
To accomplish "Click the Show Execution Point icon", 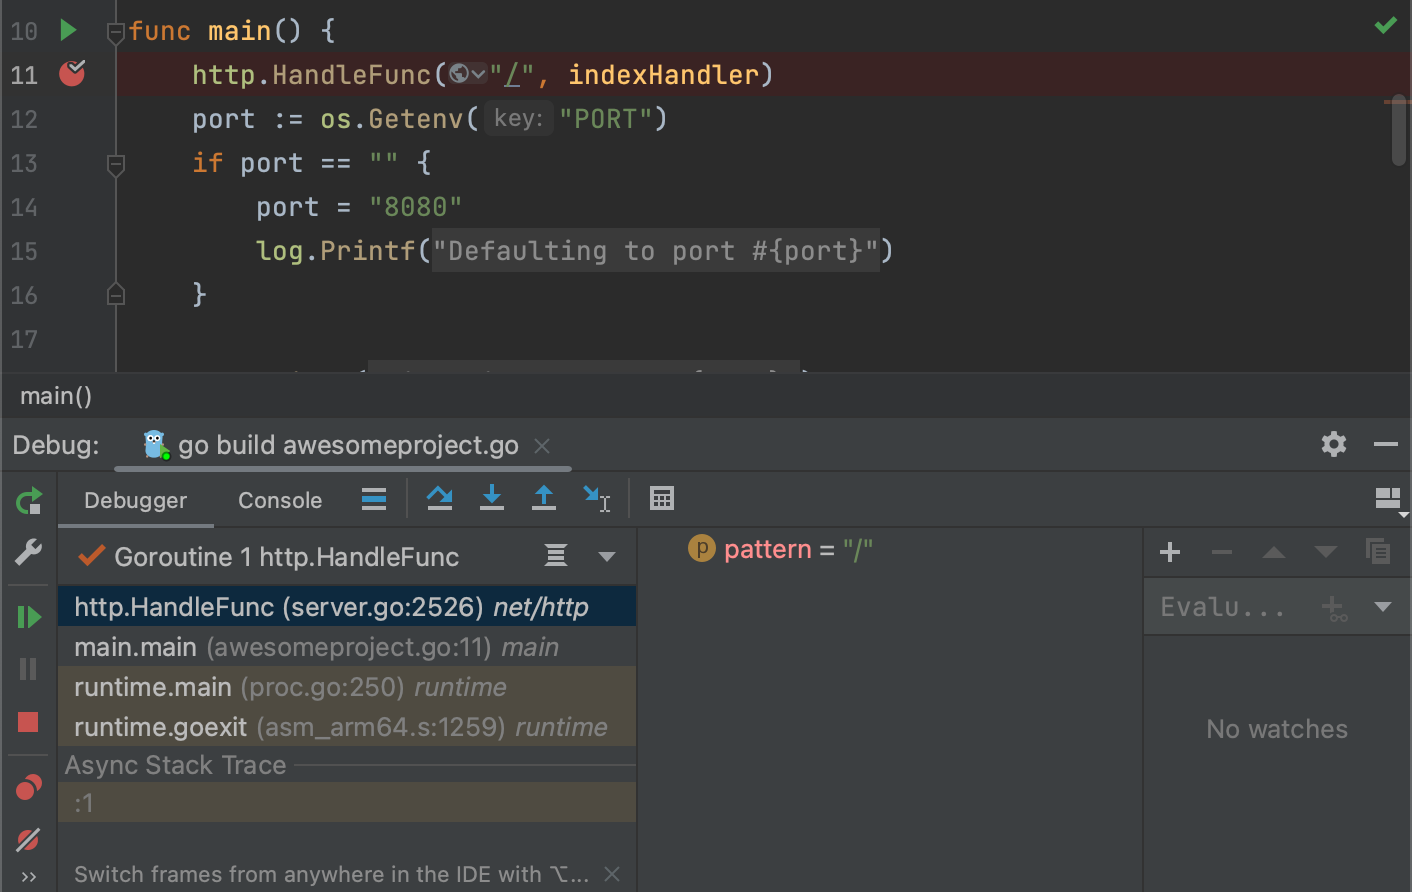I will pyautogui.click(x=374, y=498).
